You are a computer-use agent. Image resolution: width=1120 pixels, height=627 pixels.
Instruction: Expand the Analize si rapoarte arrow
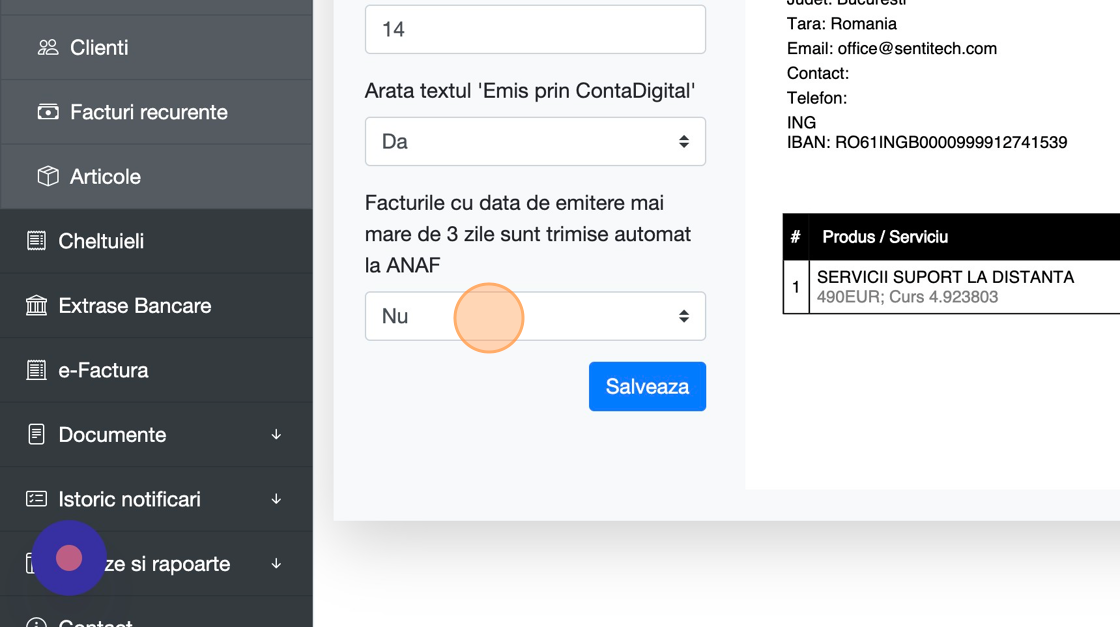(x=276, y=564)
